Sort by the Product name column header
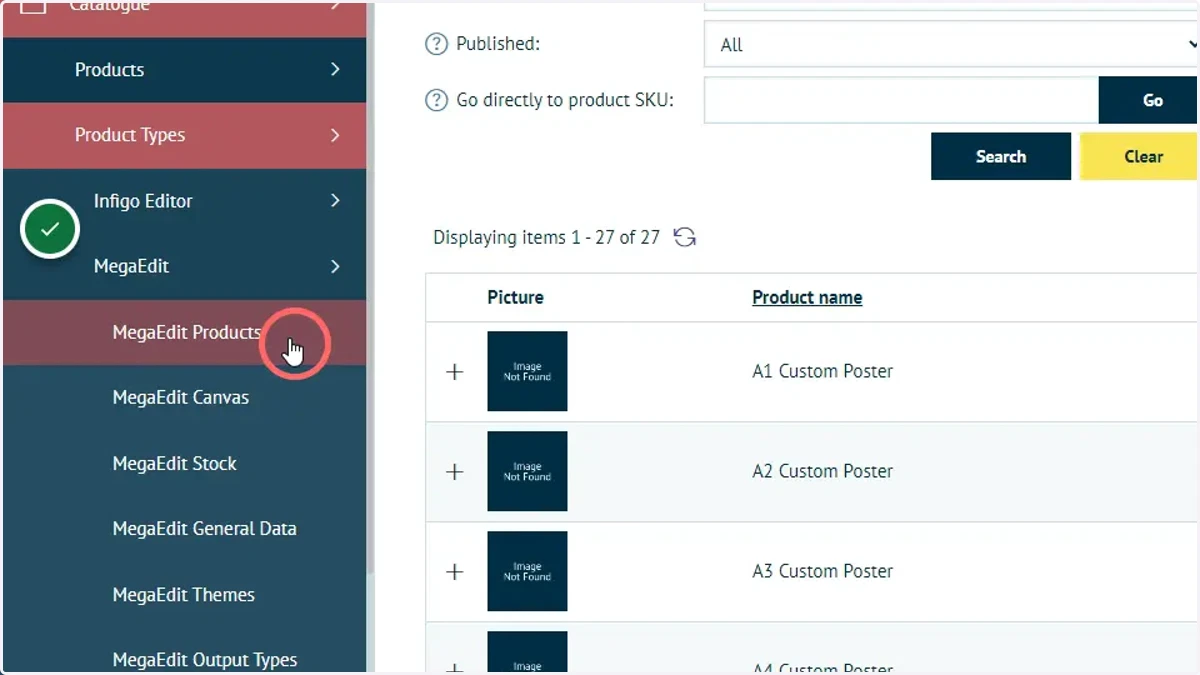The image size is (1200, 675). click(807, 298)
